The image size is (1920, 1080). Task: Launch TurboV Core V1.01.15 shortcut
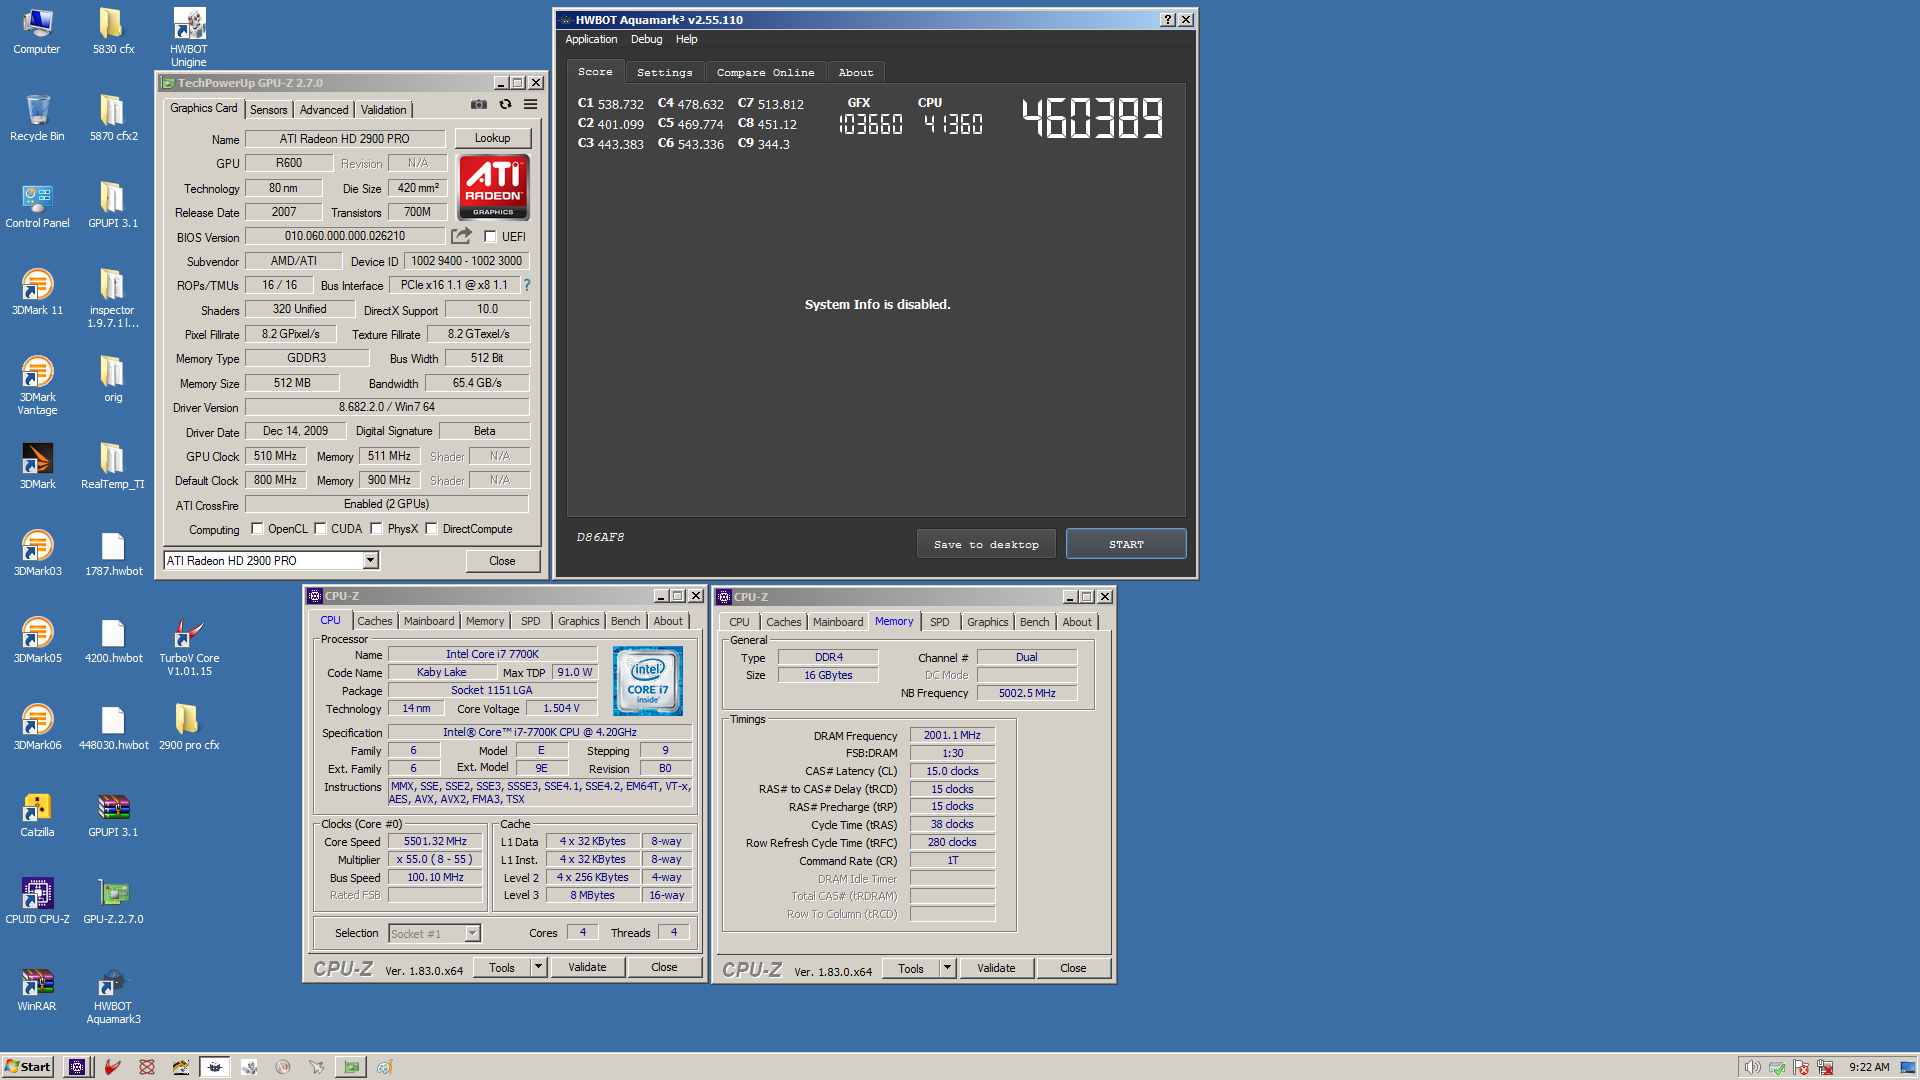coord(189,646)
